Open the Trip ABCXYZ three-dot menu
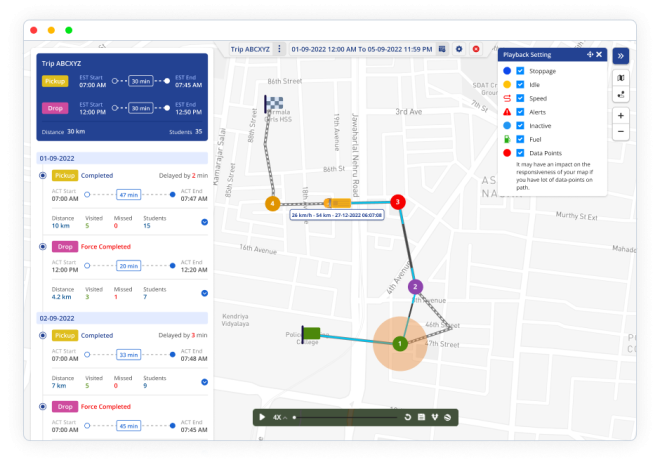660x460 pixels. coord(279,48)
